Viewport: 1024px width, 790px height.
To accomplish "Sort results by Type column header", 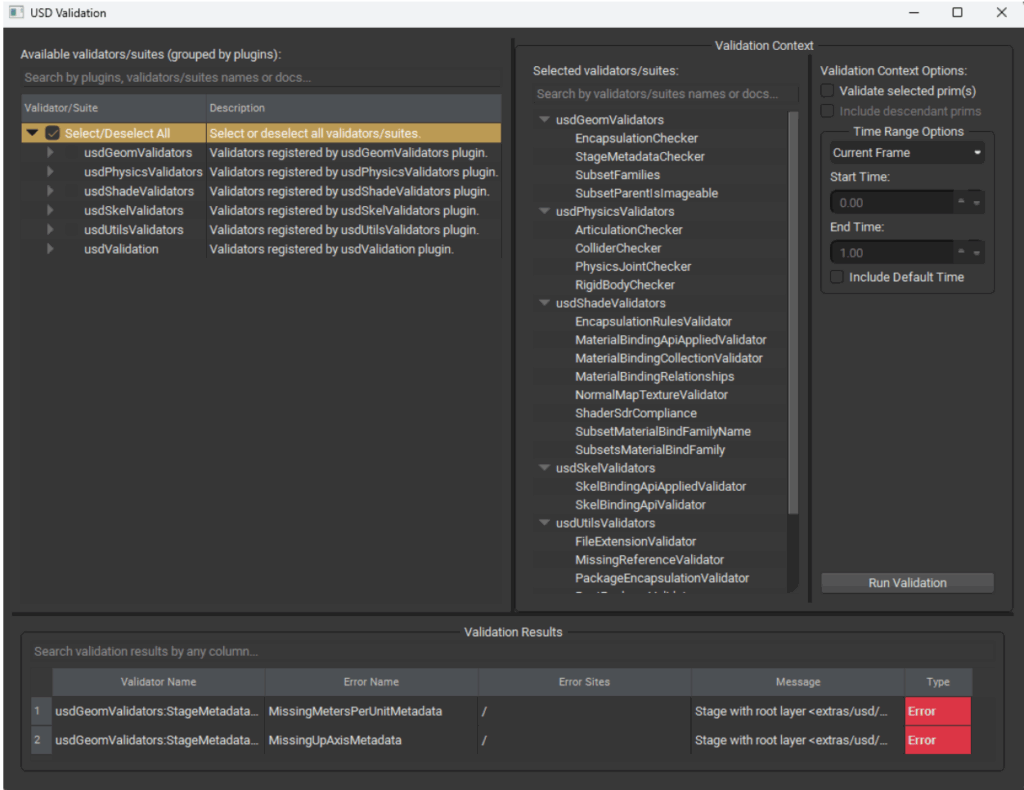I will (937, 682).
